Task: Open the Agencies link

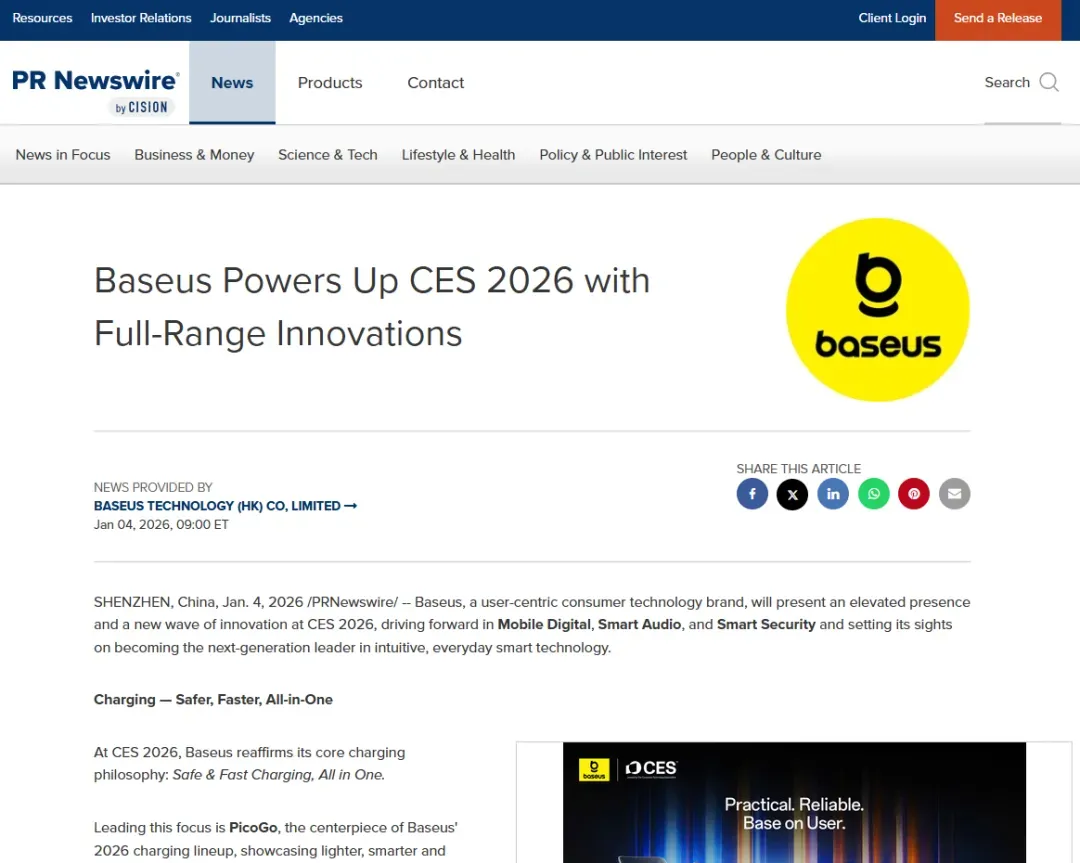Action: point(315,19)
